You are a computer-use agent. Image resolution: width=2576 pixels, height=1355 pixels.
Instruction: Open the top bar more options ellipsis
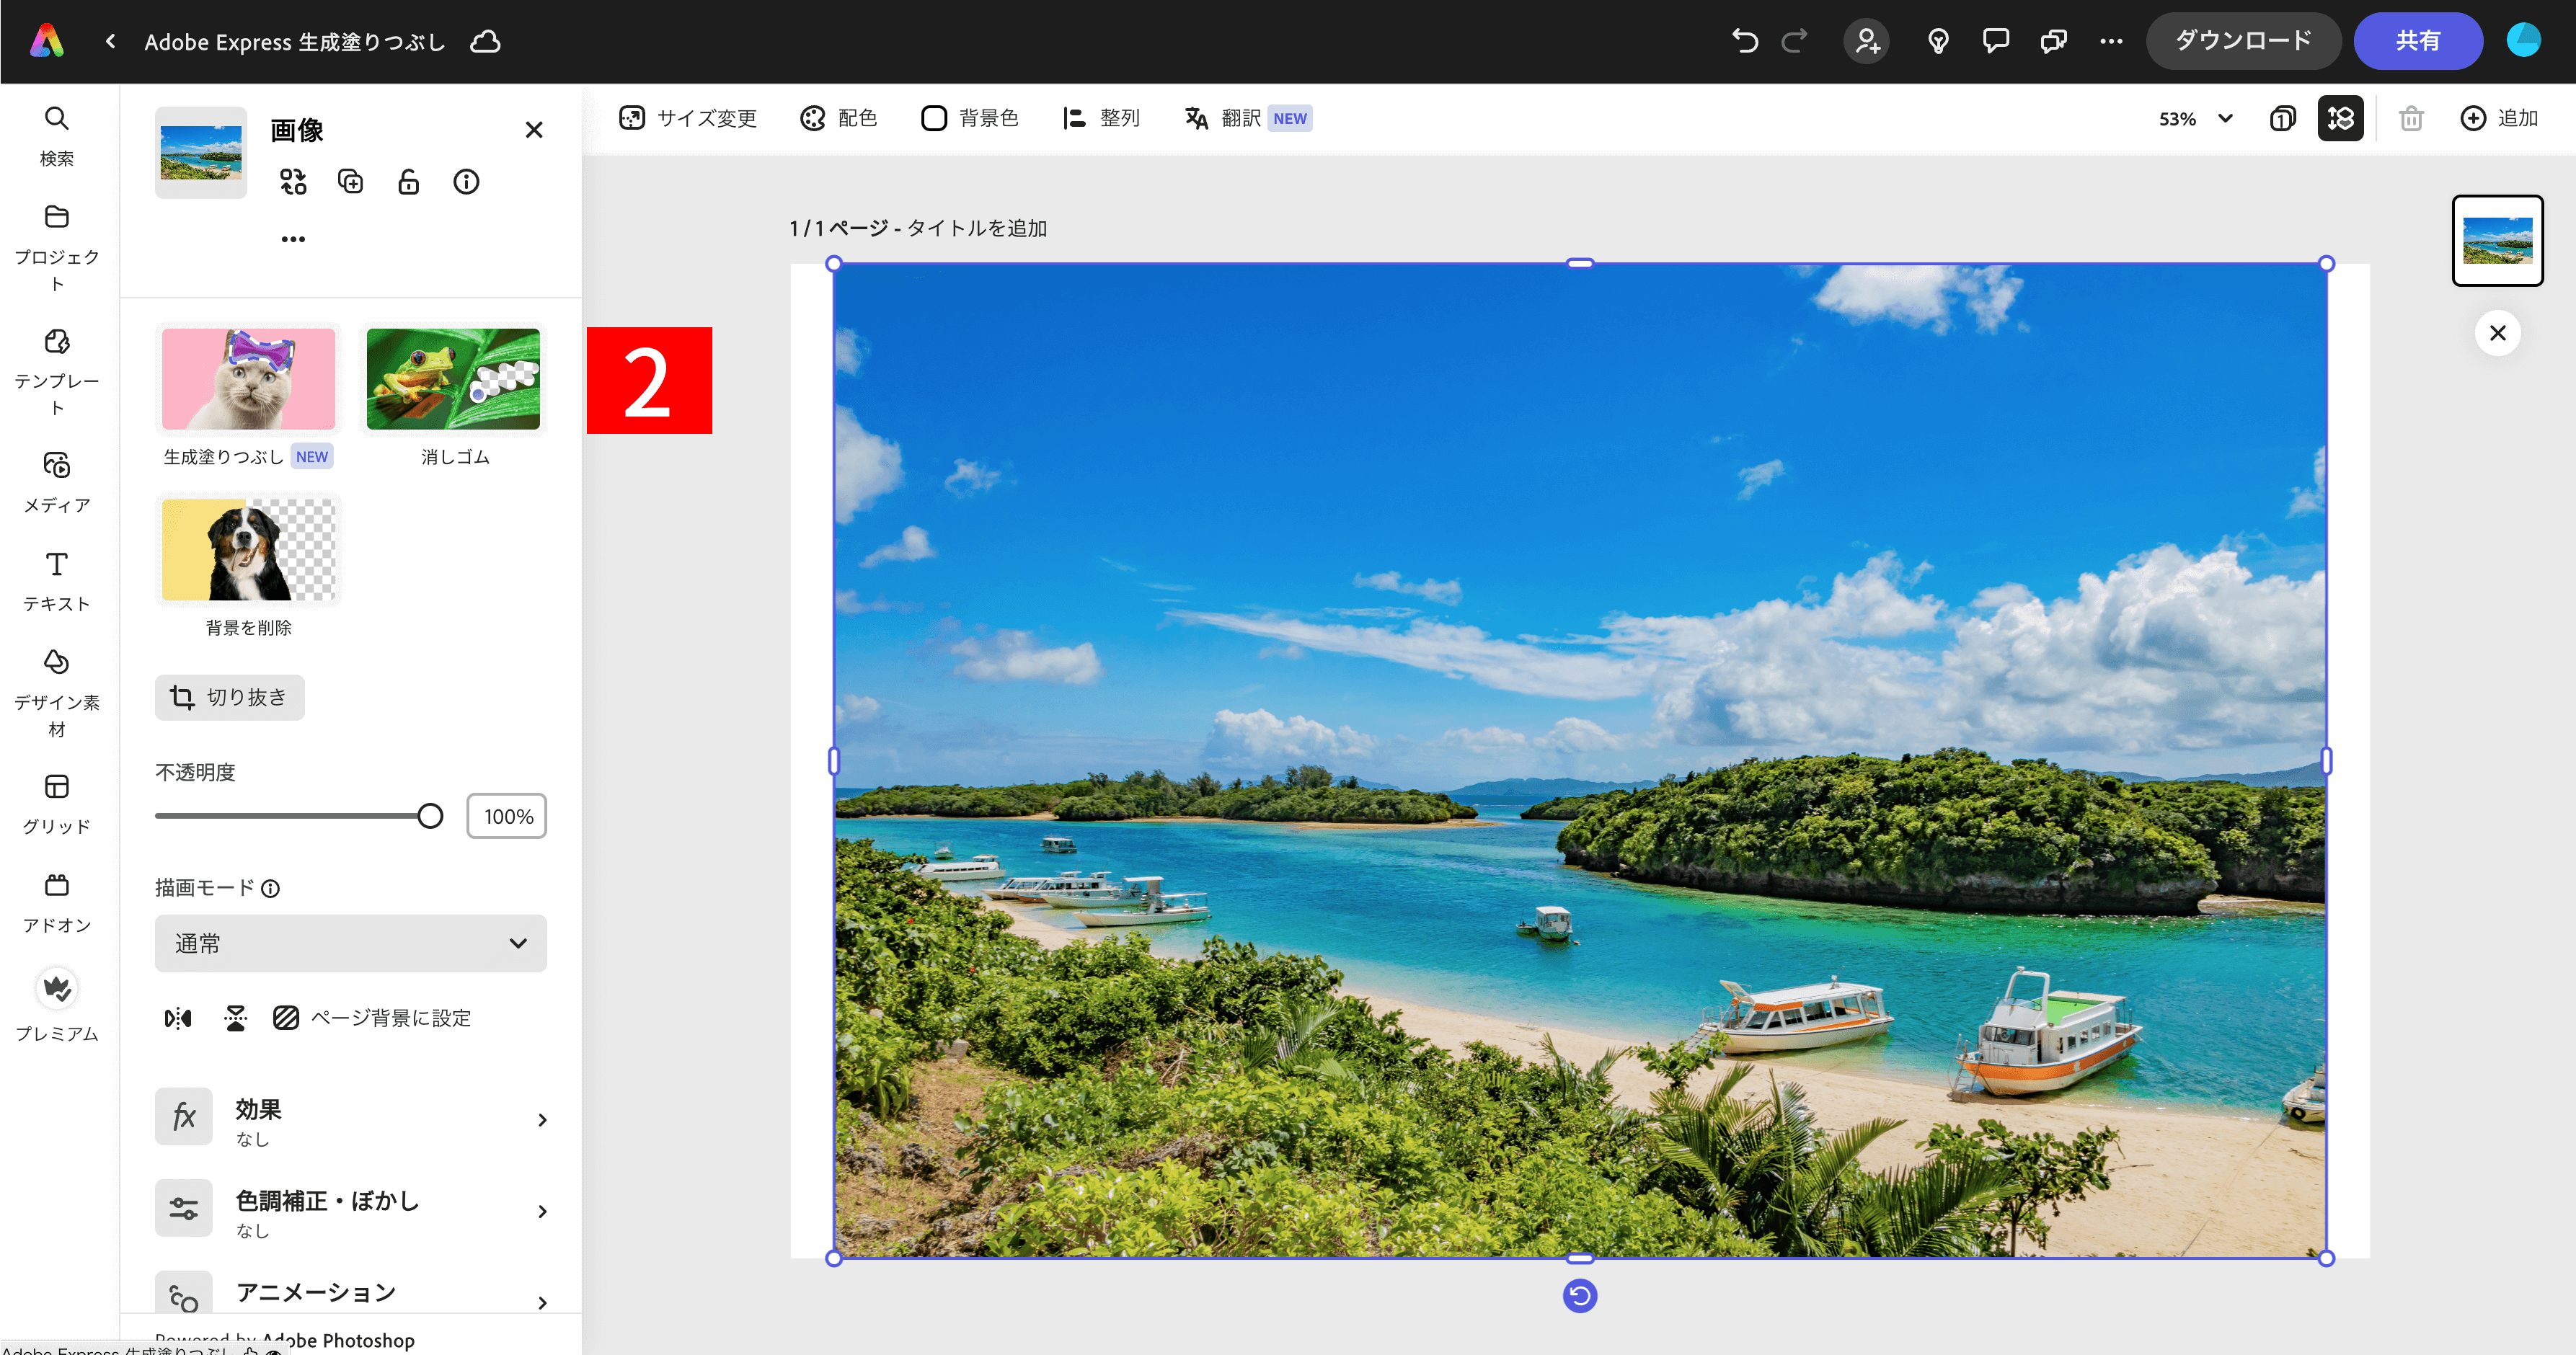pyautogui.click(x=2111, y=41)
